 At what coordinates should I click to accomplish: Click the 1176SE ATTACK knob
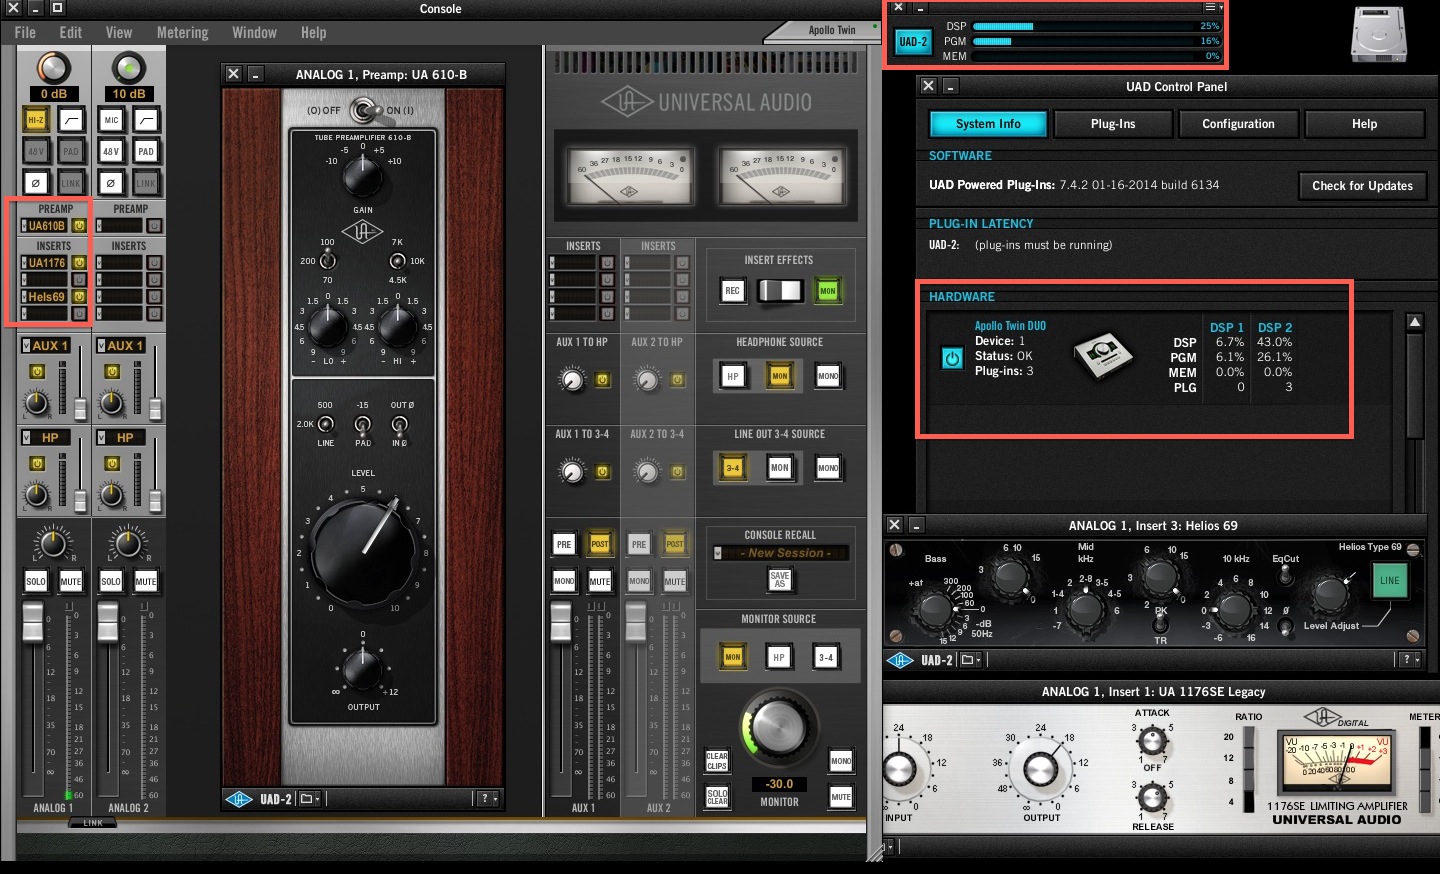tap(1152, 741)
